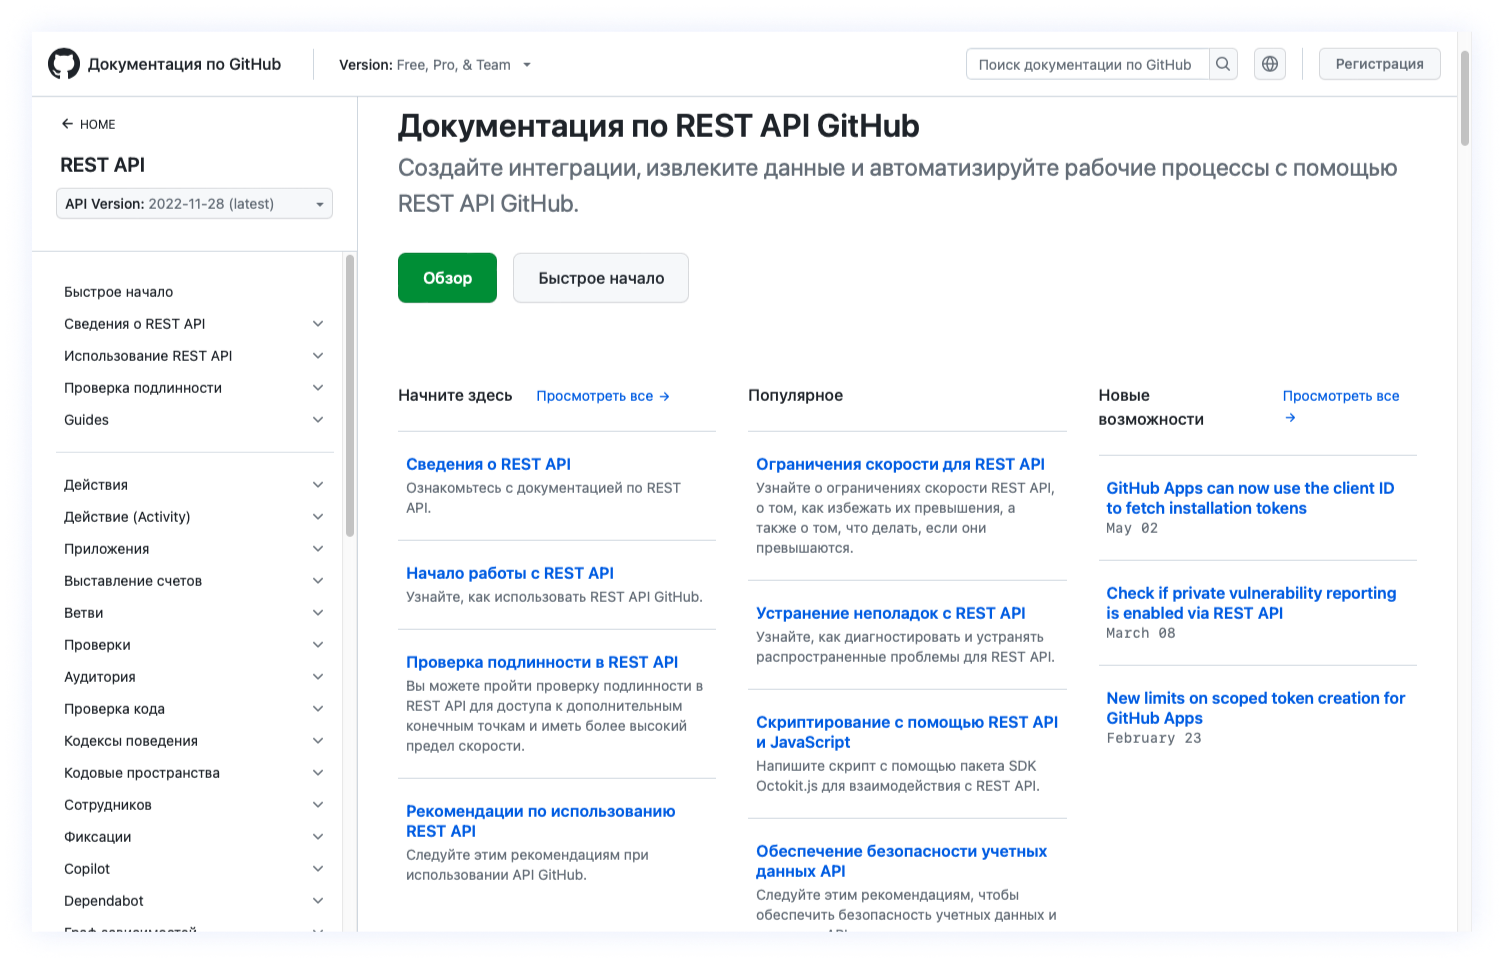This screenshot has height=964, width=1504.
Task: Click arrow under Новые возможности Просмотреть все
Action: click(1290, 418)
